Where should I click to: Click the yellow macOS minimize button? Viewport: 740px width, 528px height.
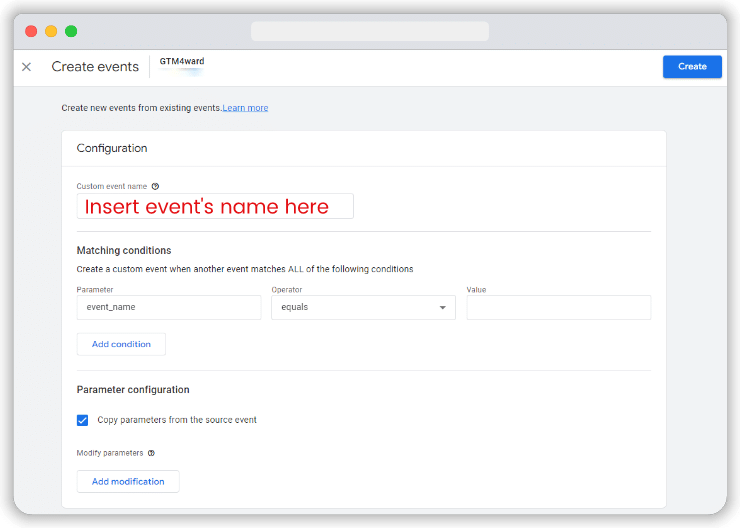pos(51,31)
